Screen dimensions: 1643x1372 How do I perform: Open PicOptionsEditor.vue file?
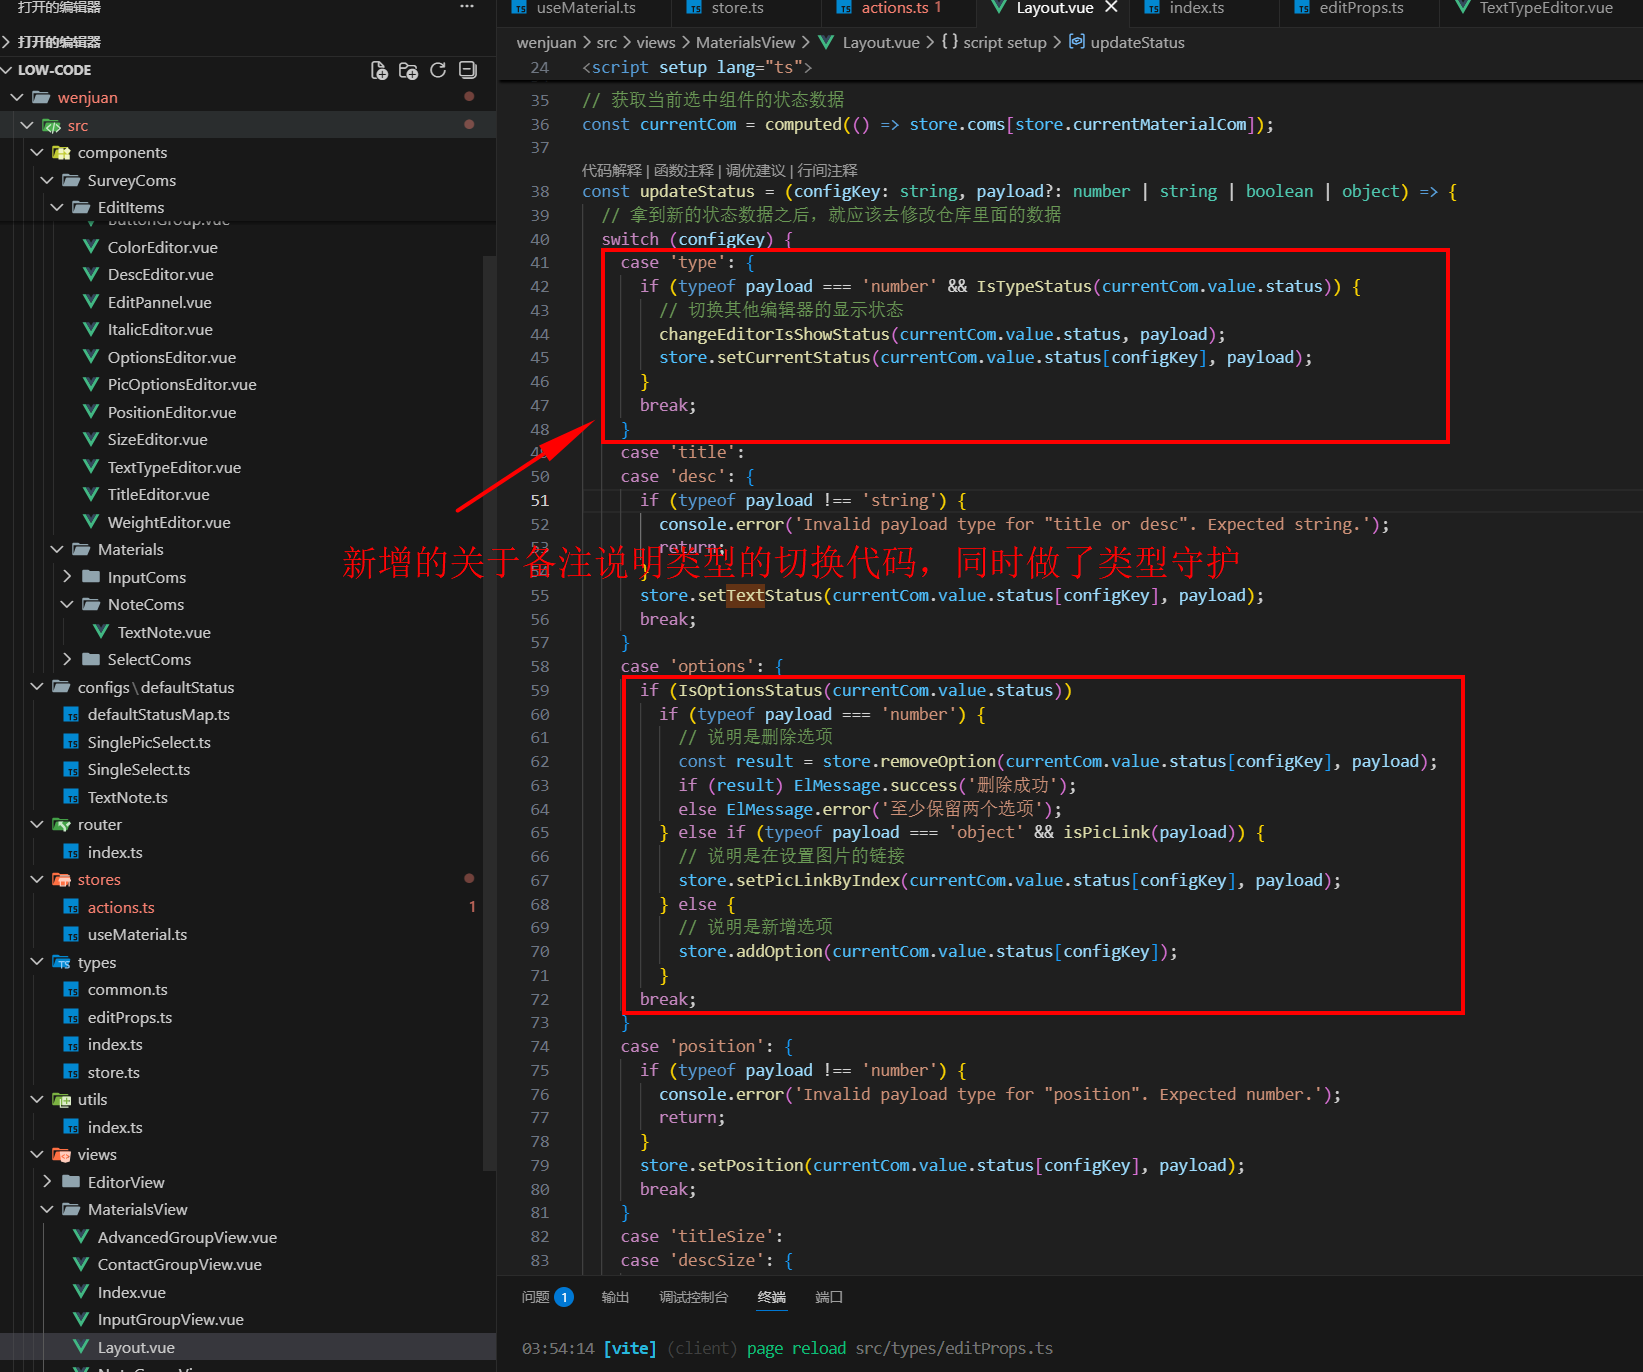(x=181, y=384)
